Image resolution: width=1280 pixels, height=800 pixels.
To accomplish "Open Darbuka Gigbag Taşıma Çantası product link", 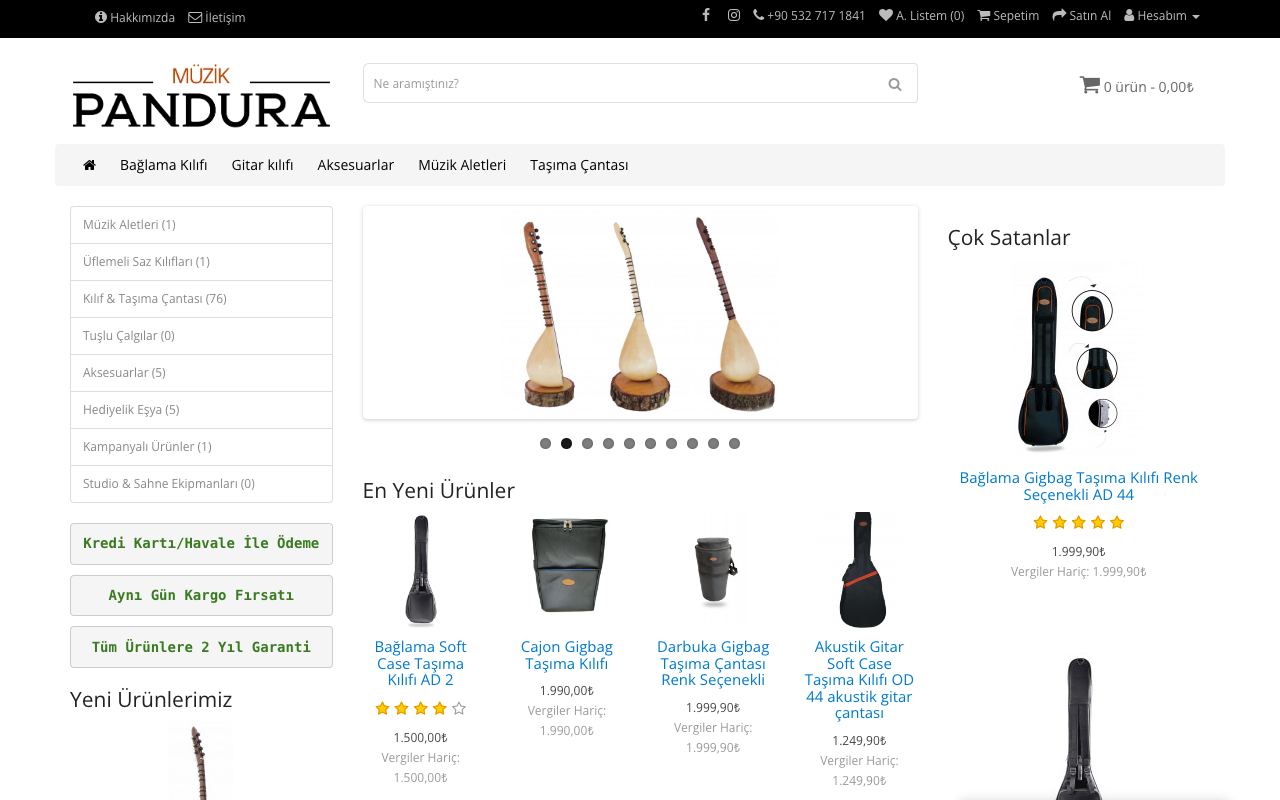I will point(713,663).
